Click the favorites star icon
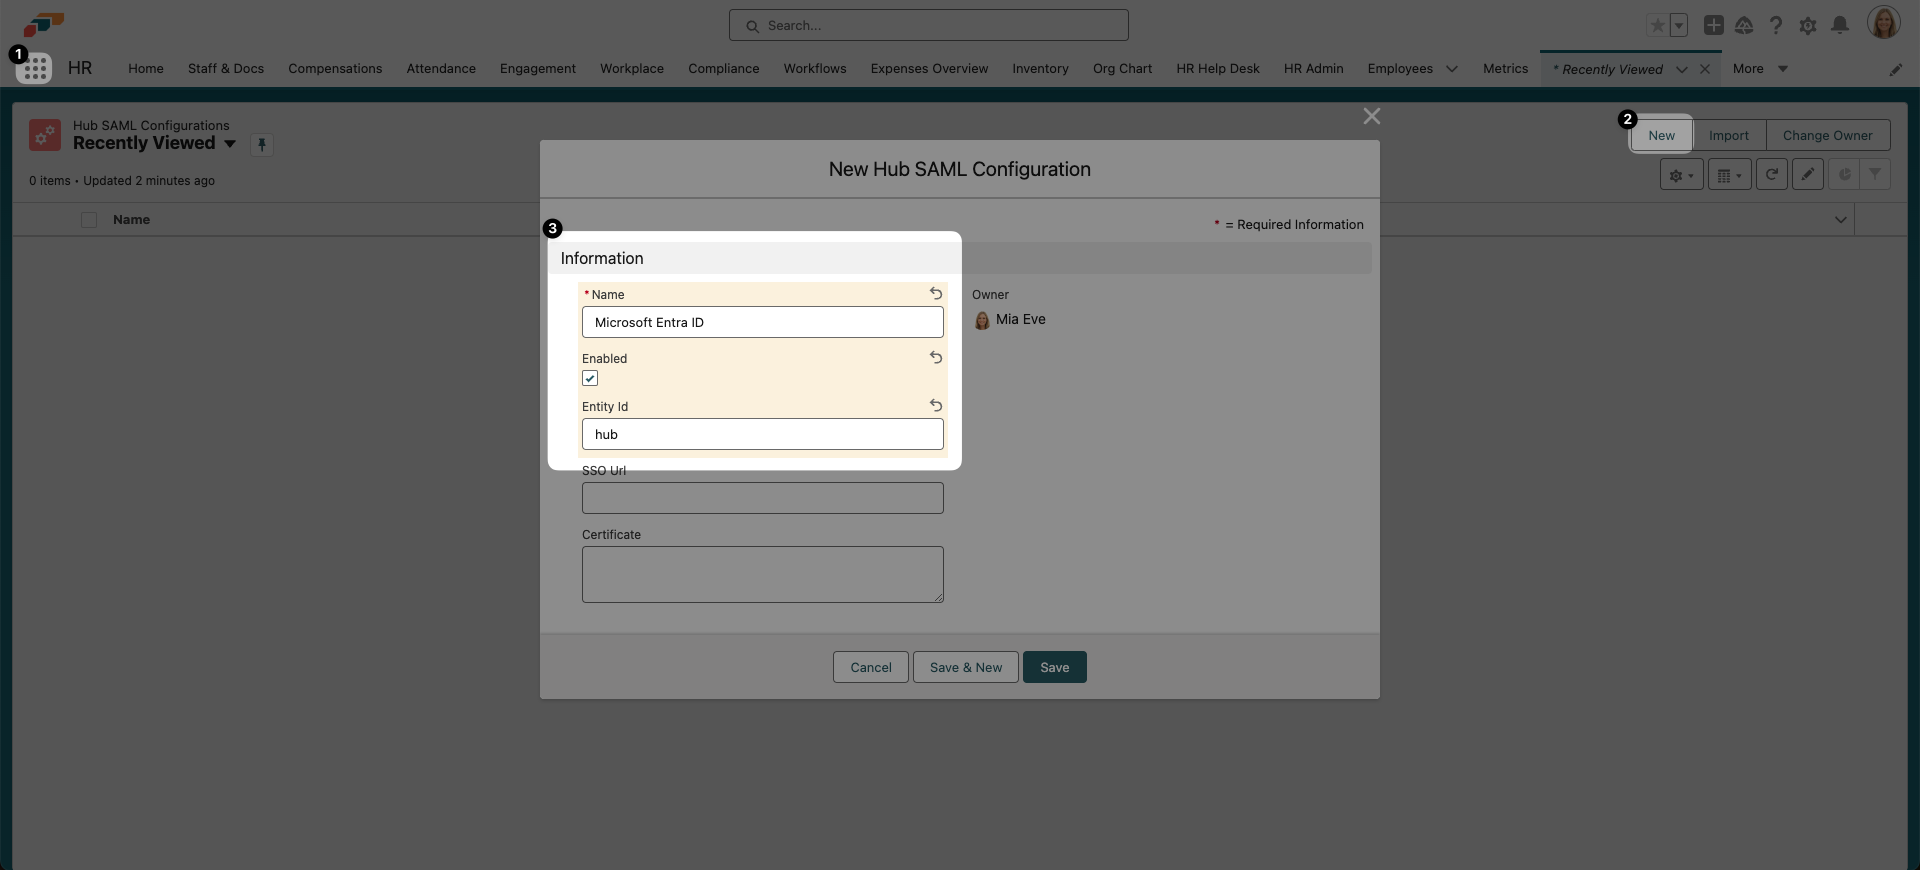The height and width of the screenshot is (870, 1920). point(1657,25)
